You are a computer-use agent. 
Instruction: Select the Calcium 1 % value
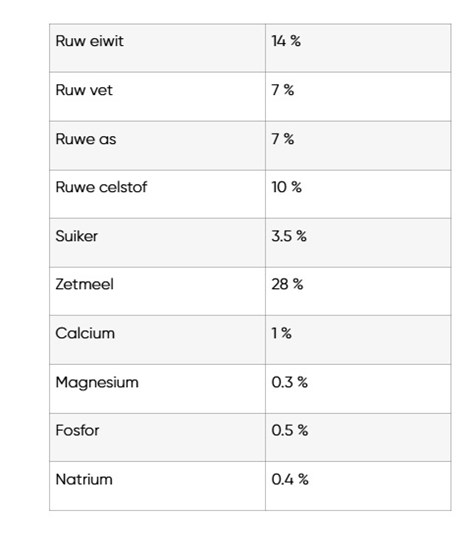coord(281,333)
